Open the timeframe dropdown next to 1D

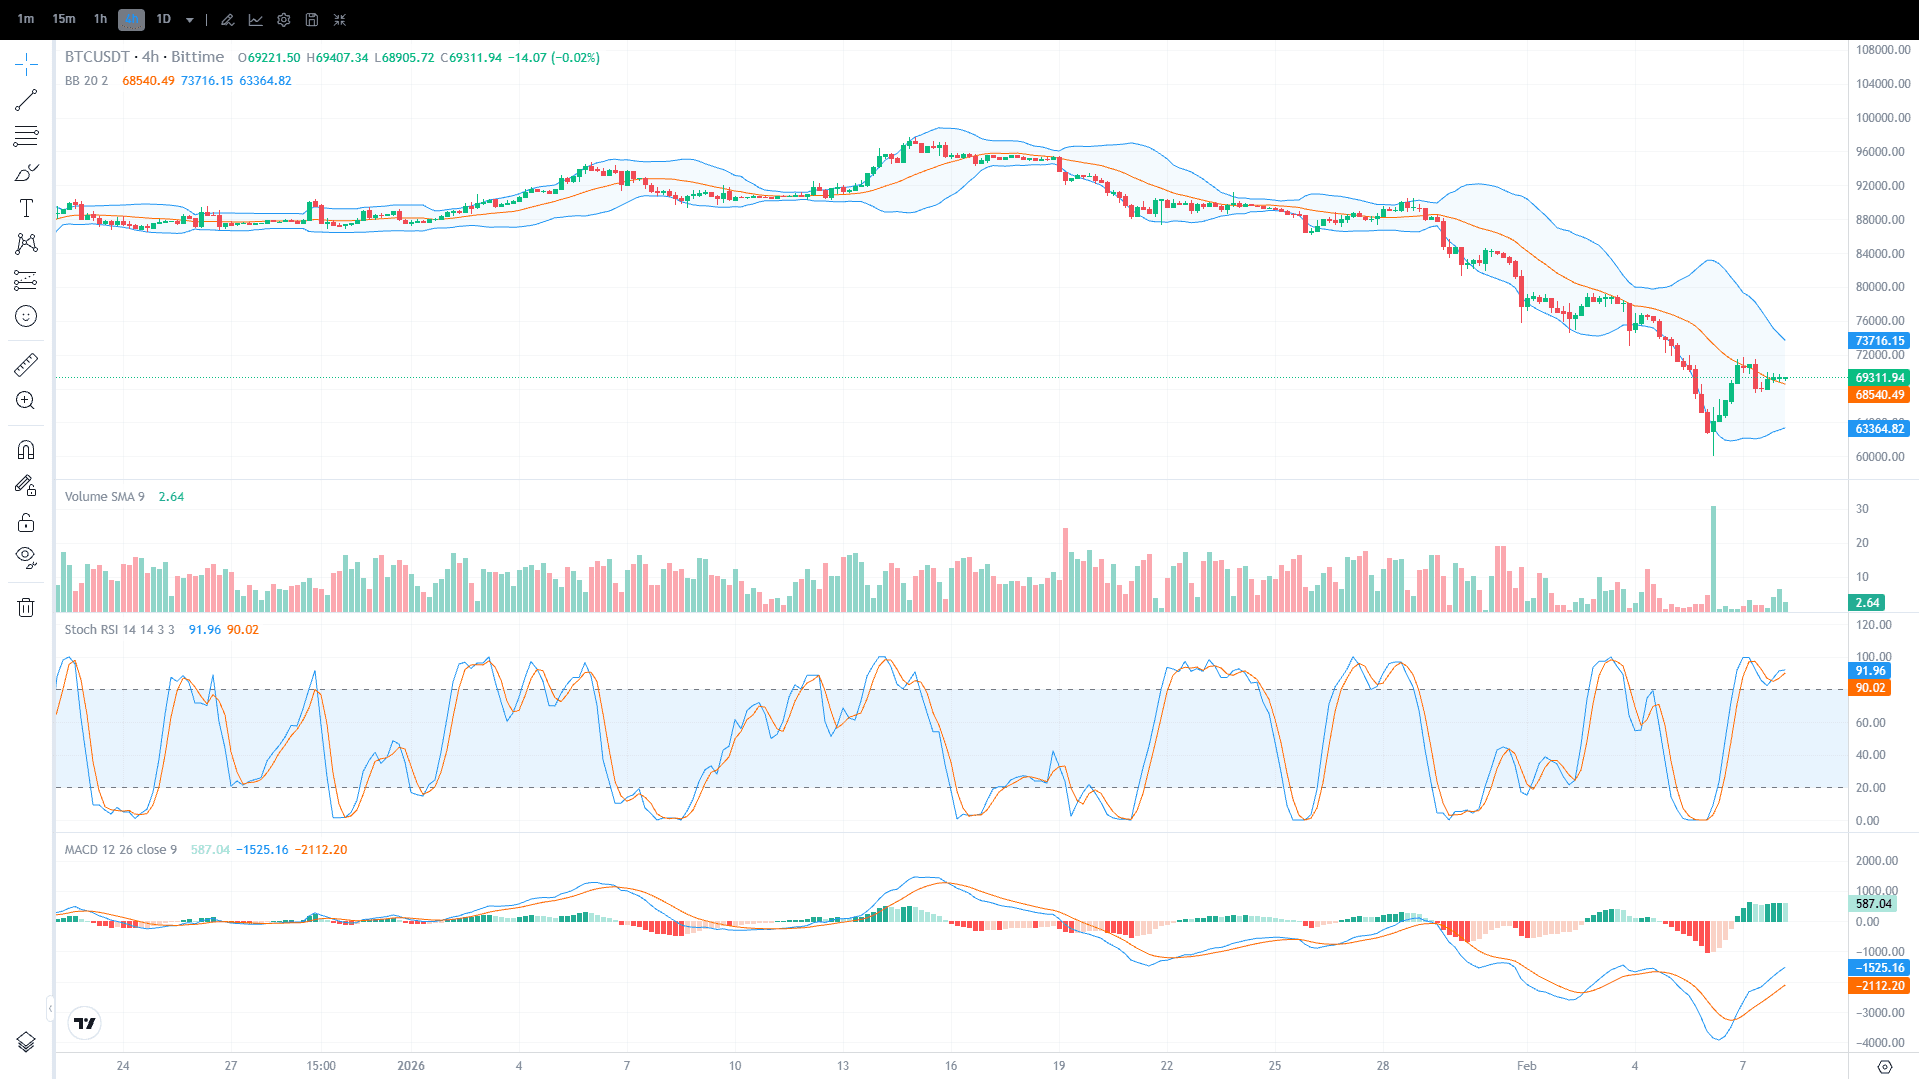pos(189,19)
